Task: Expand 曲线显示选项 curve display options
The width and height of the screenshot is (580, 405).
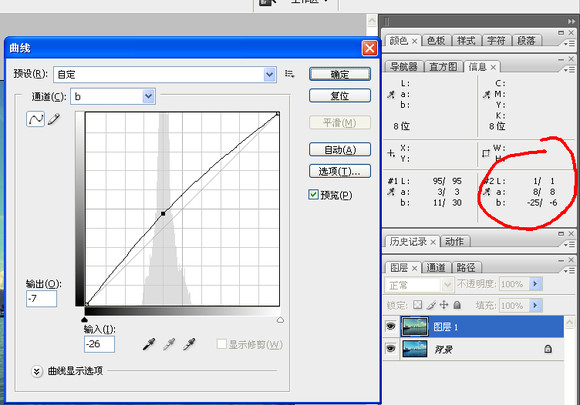Action: [x=36, y=371]
